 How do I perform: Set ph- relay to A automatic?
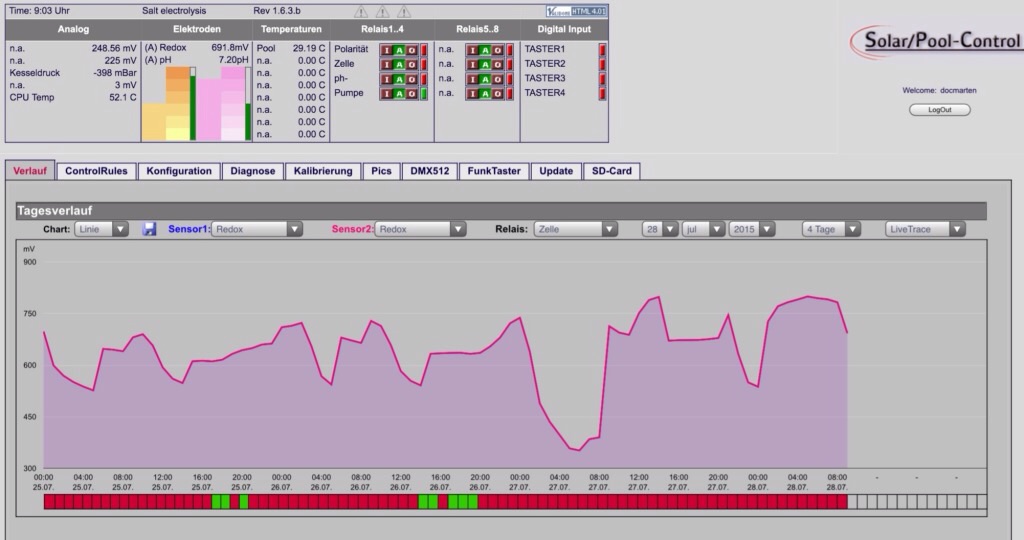(x=399, y=80)
